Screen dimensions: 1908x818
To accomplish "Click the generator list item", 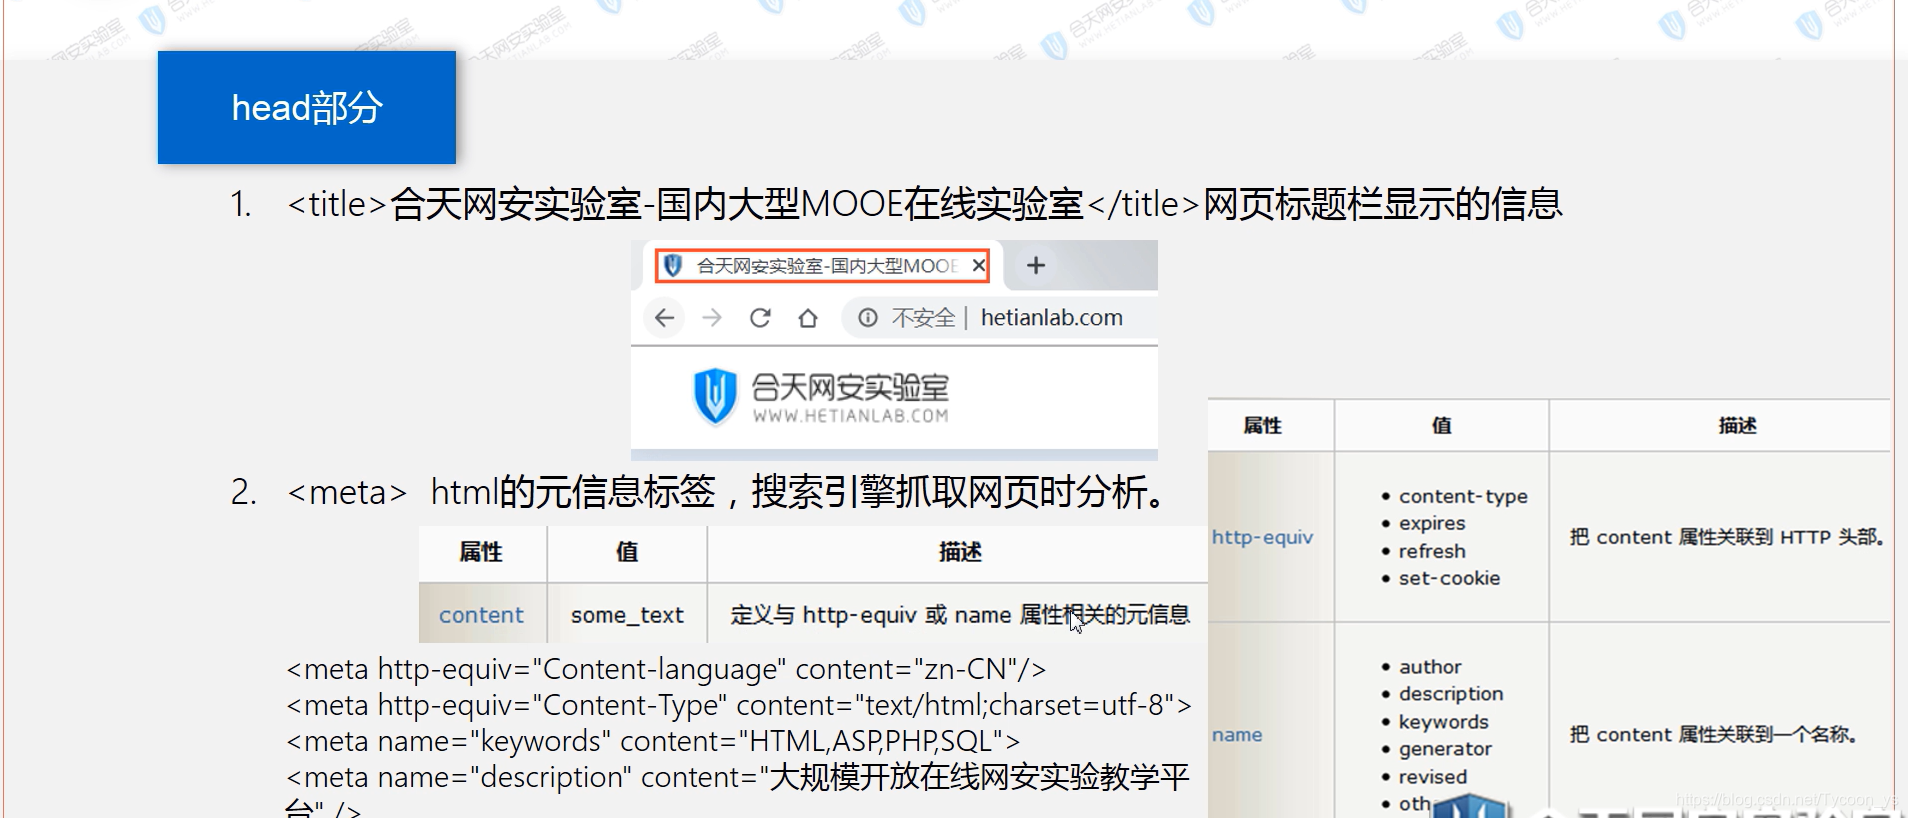I will (1445, 749).
